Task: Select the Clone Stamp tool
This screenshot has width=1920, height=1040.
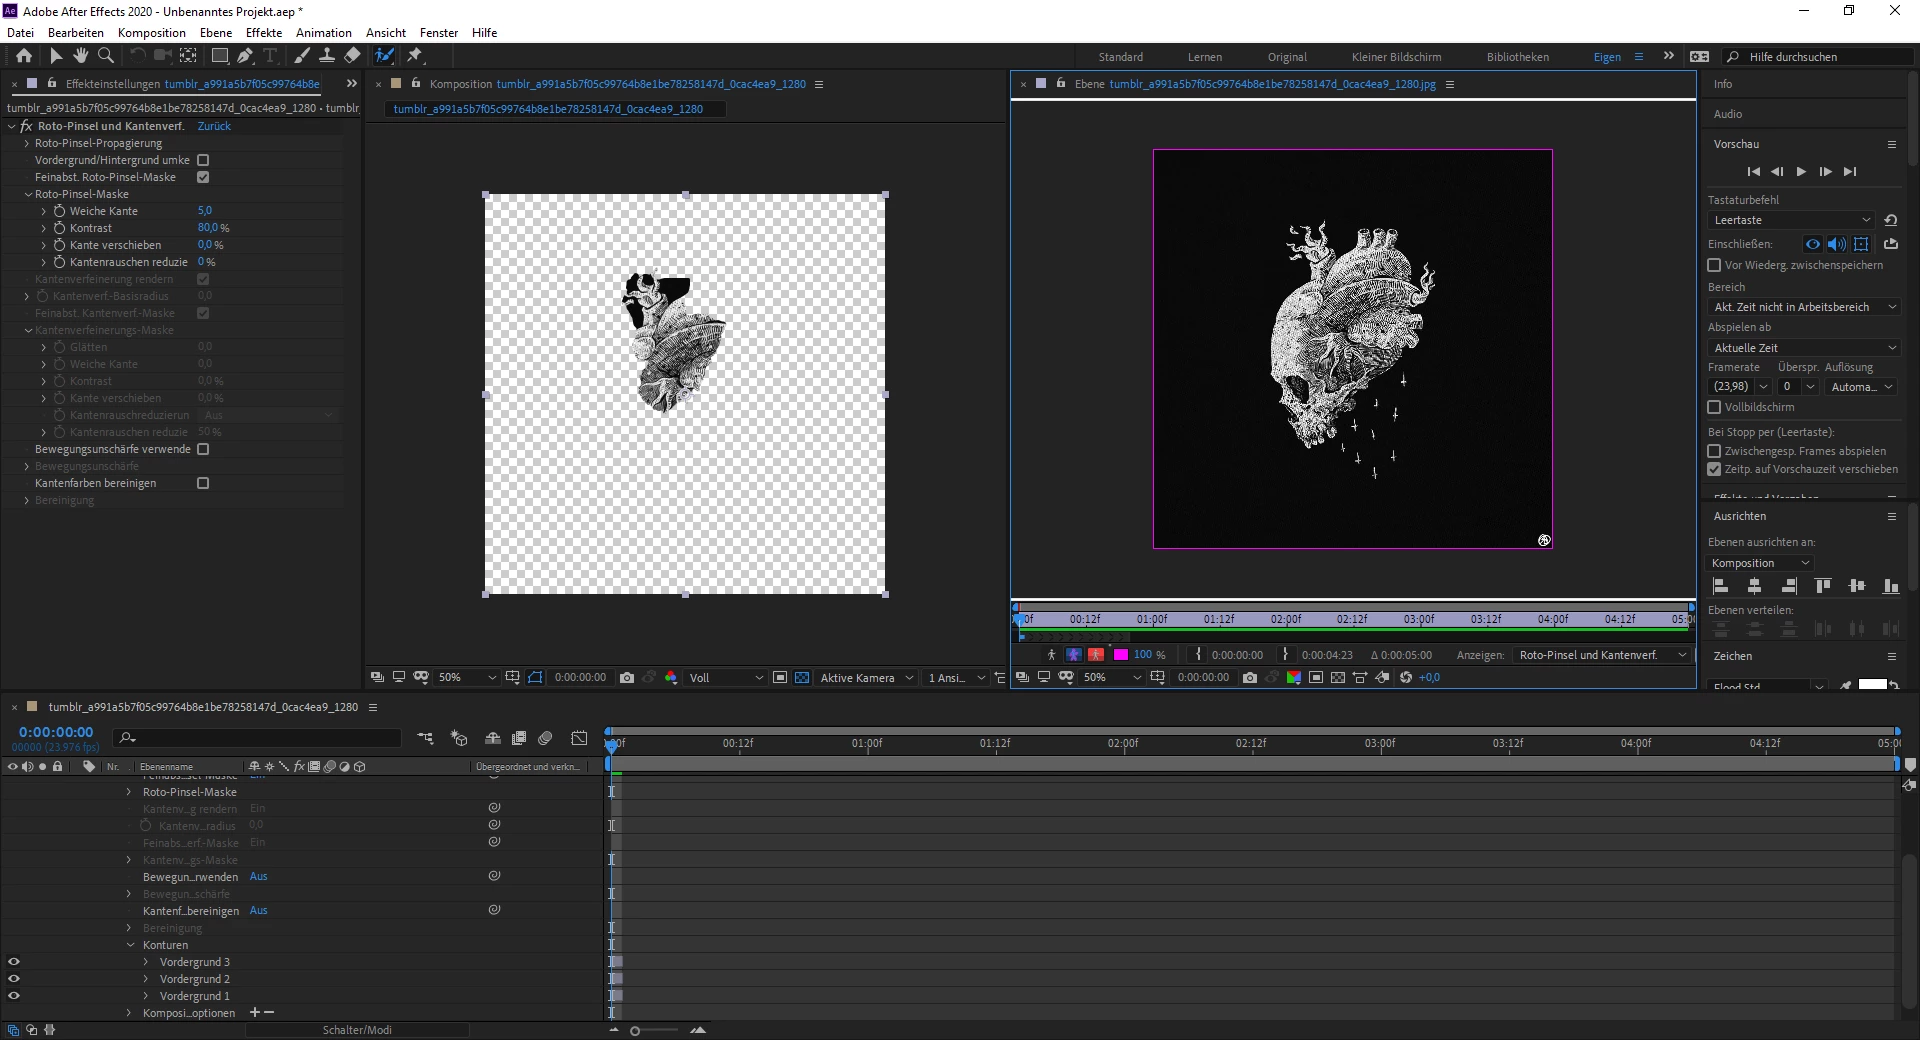Action: (x=327, y=56)
